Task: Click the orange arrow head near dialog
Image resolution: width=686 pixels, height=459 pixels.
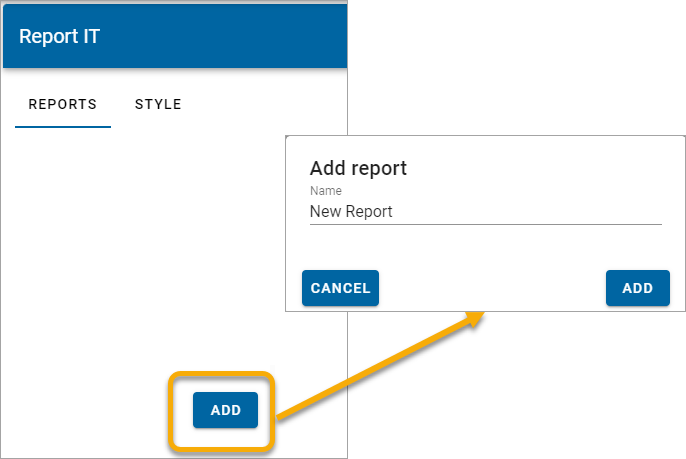Action: 478,320
